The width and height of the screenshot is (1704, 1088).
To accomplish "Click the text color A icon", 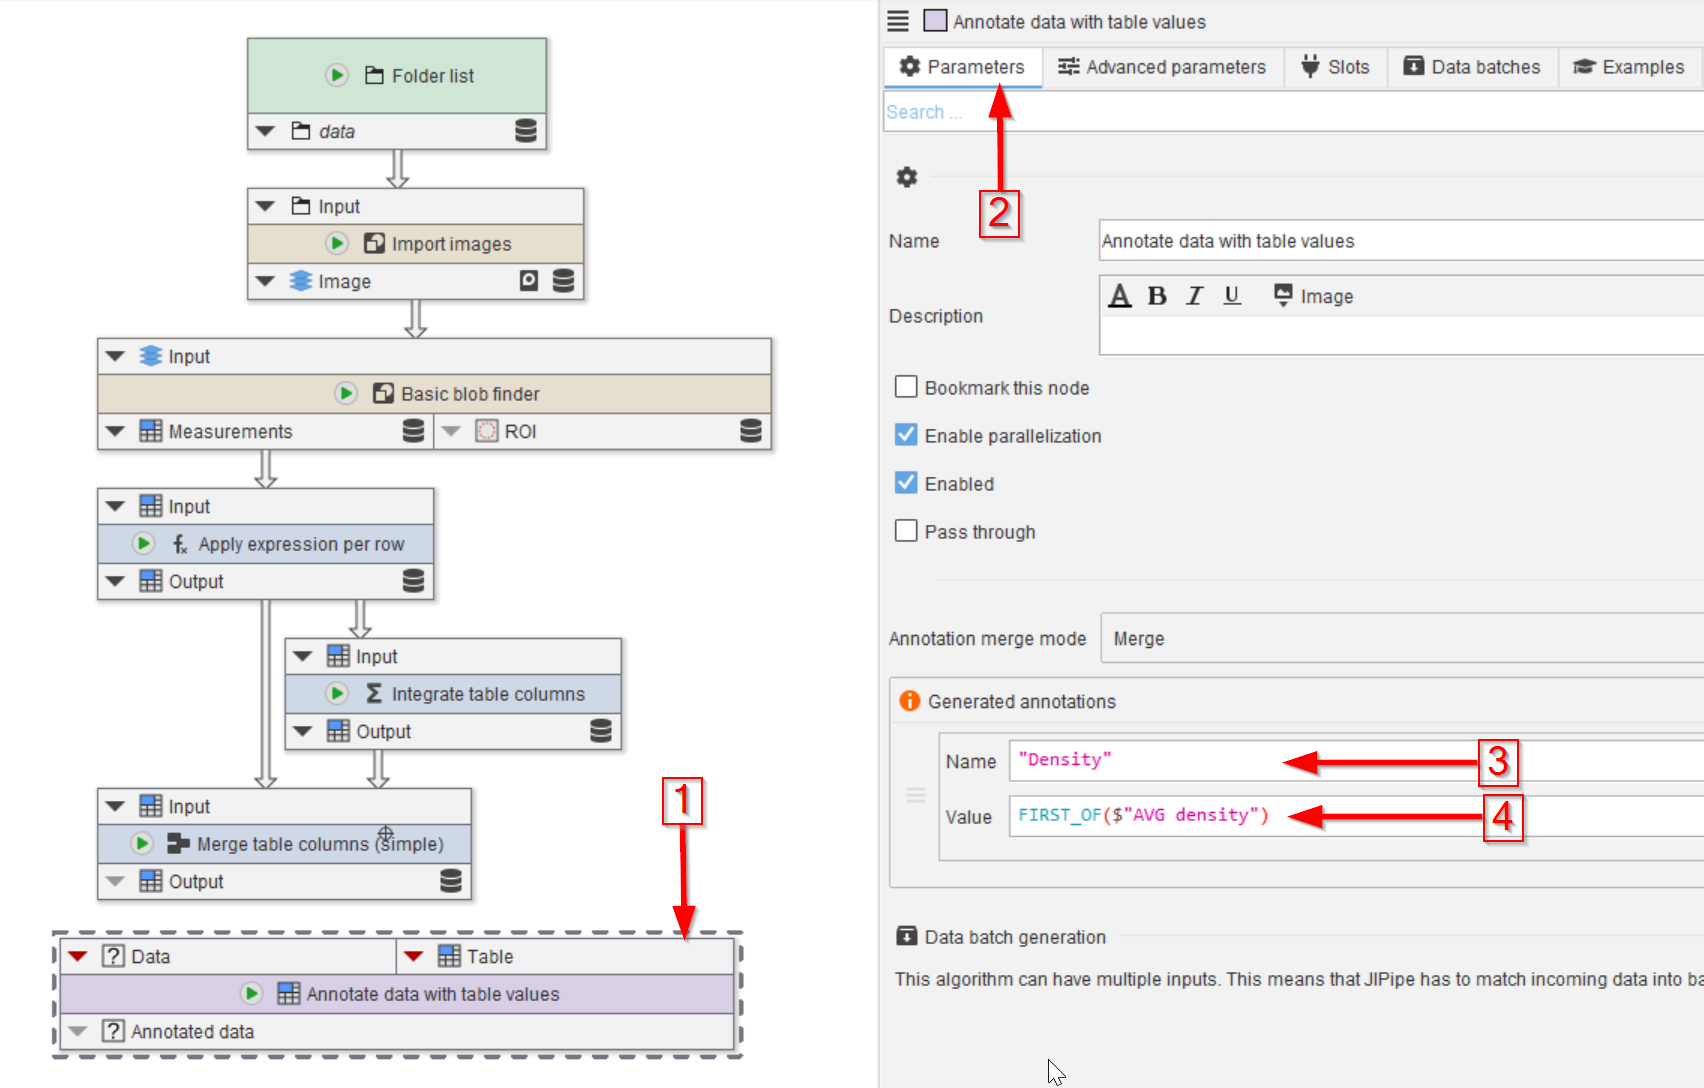I will (1120, 296).
